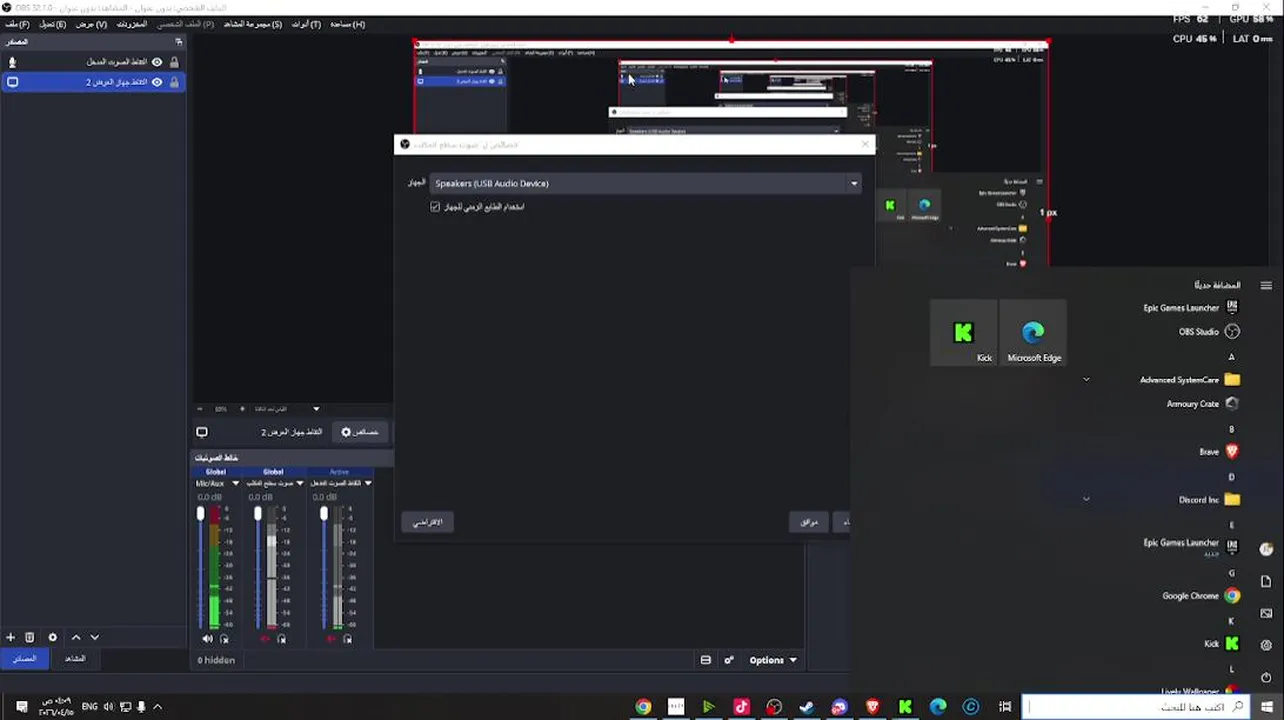Open Properties button in source toolbar
The width and height of the screenshot is (1284, 720).
(360, 432)
